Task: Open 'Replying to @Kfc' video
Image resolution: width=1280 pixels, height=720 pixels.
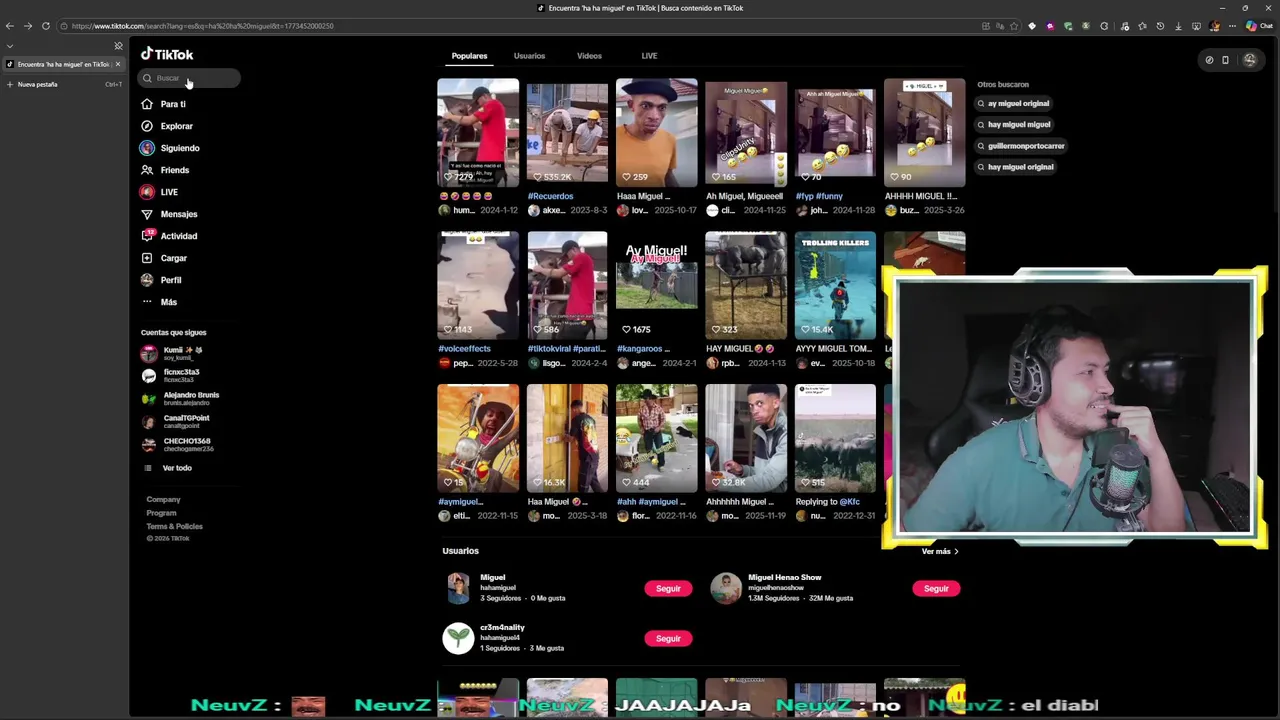Action: (835, 439)
